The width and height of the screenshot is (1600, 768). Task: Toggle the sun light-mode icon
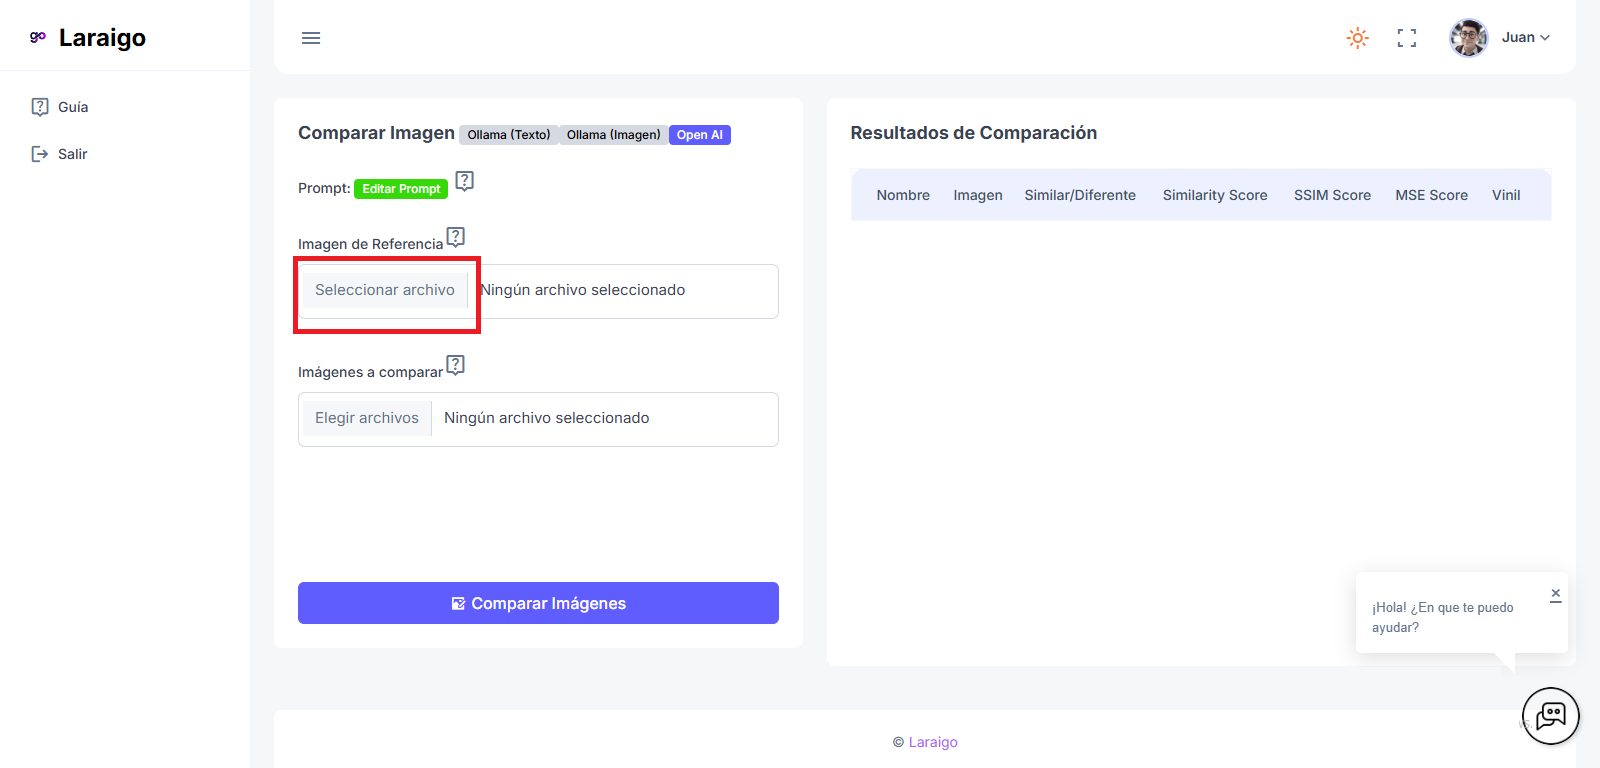click(x=1357, y=38)
